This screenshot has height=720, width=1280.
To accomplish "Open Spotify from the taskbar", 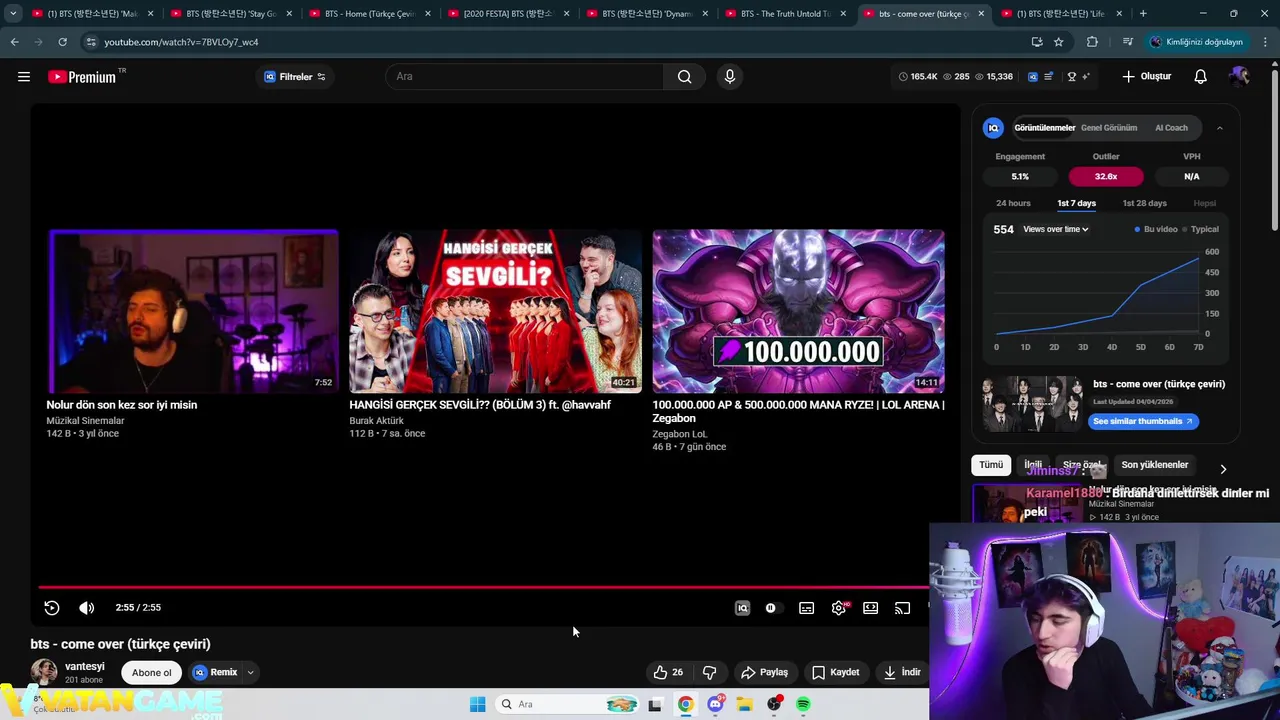I will [803, 704].
